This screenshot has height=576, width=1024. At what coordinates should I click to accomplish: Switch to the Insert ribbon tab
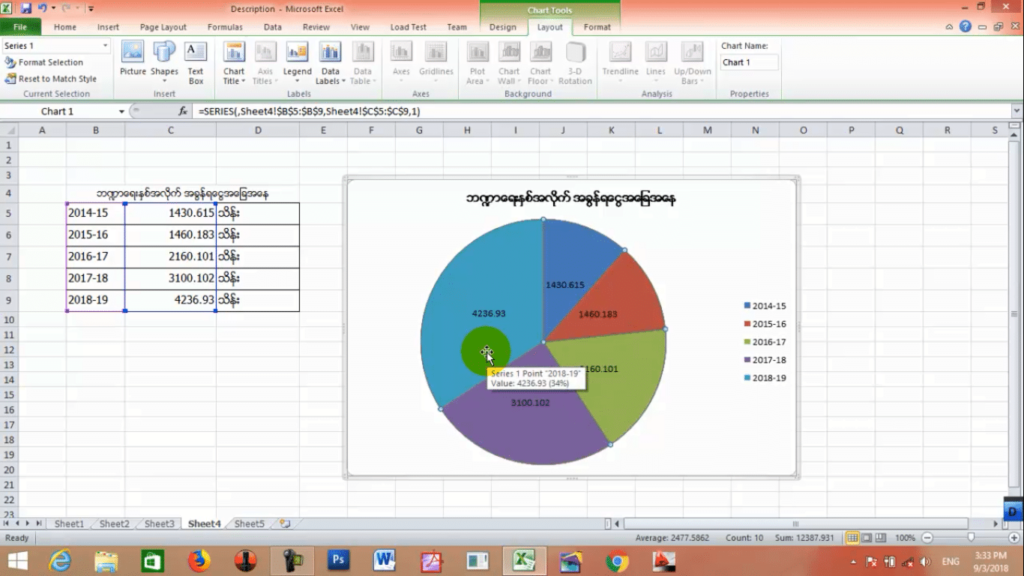click(108, 27)
